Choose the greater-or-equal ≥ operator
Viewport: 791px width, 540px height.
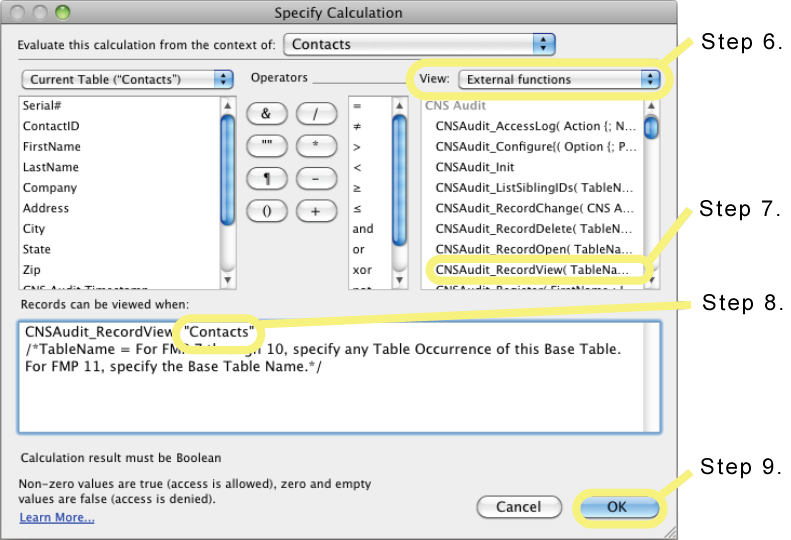pyautogui.click(x=357, y=188)
